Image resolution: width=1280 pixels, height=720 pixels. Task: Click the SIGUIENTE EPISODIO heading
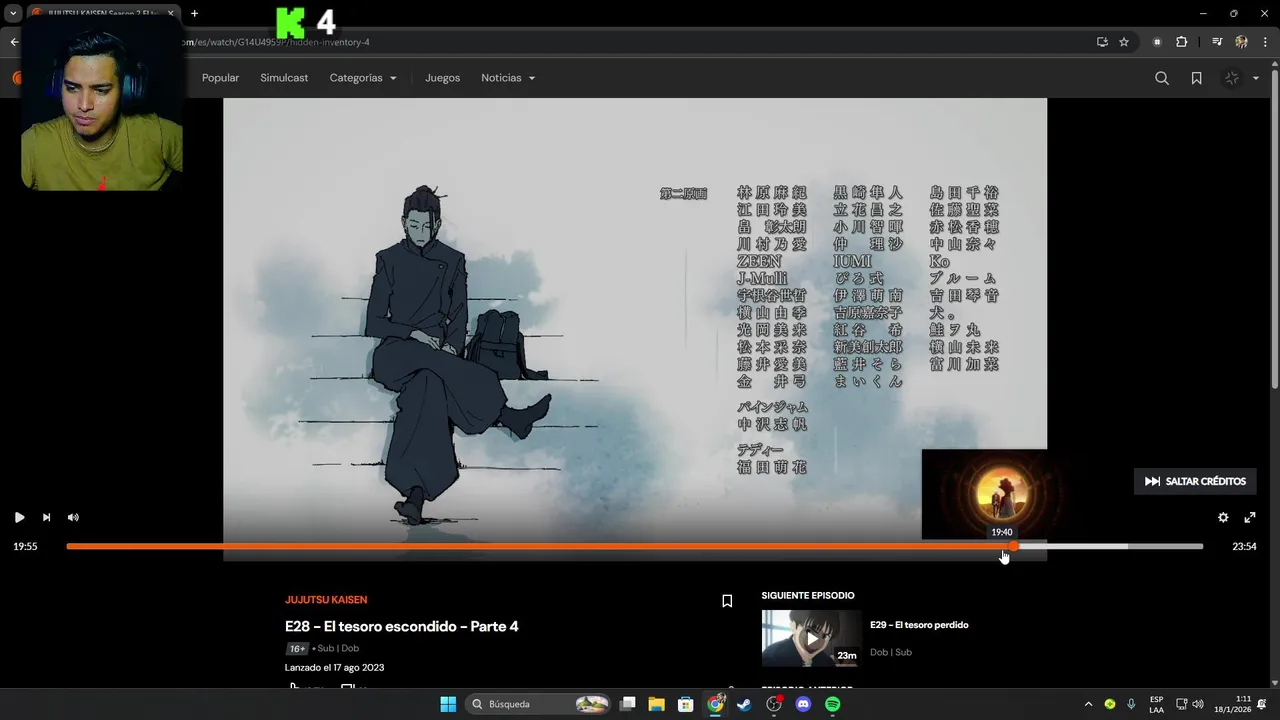click(x=808, y=595)
